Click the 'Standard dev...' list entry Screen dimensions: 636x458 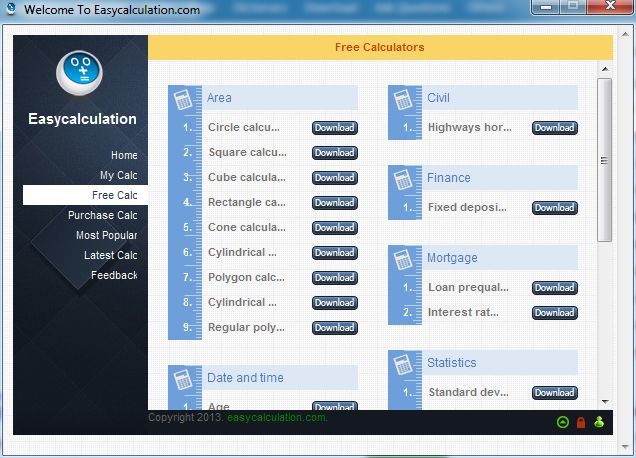[468, 392]
